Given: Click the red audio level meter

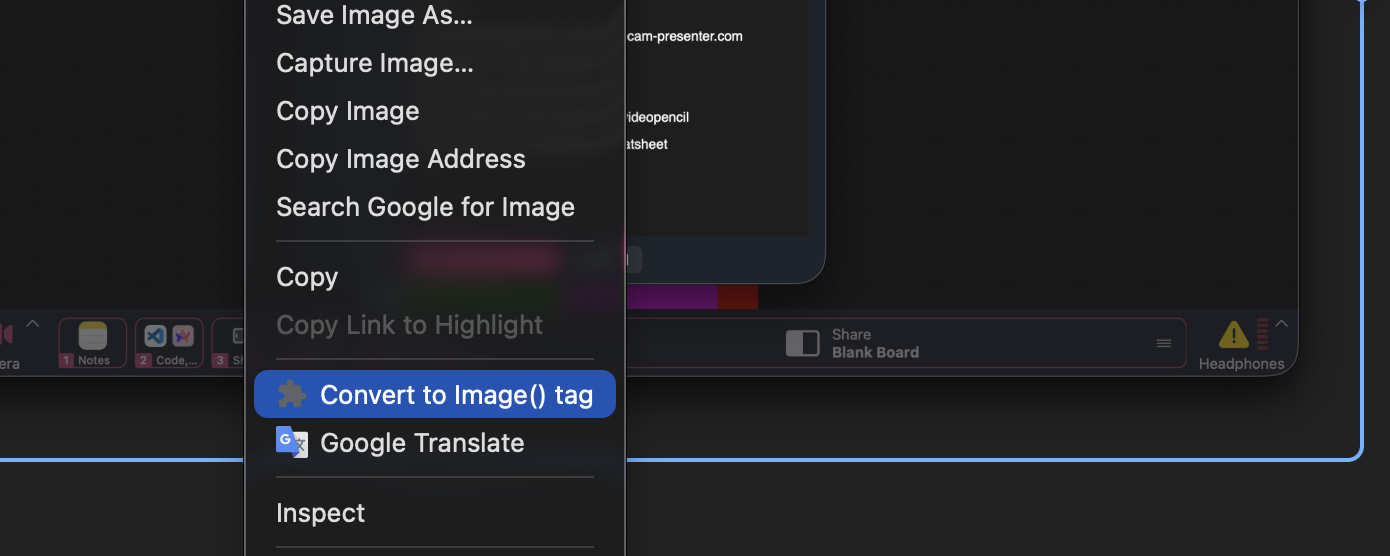Looking at the screenshot, I should [1262, 335].
